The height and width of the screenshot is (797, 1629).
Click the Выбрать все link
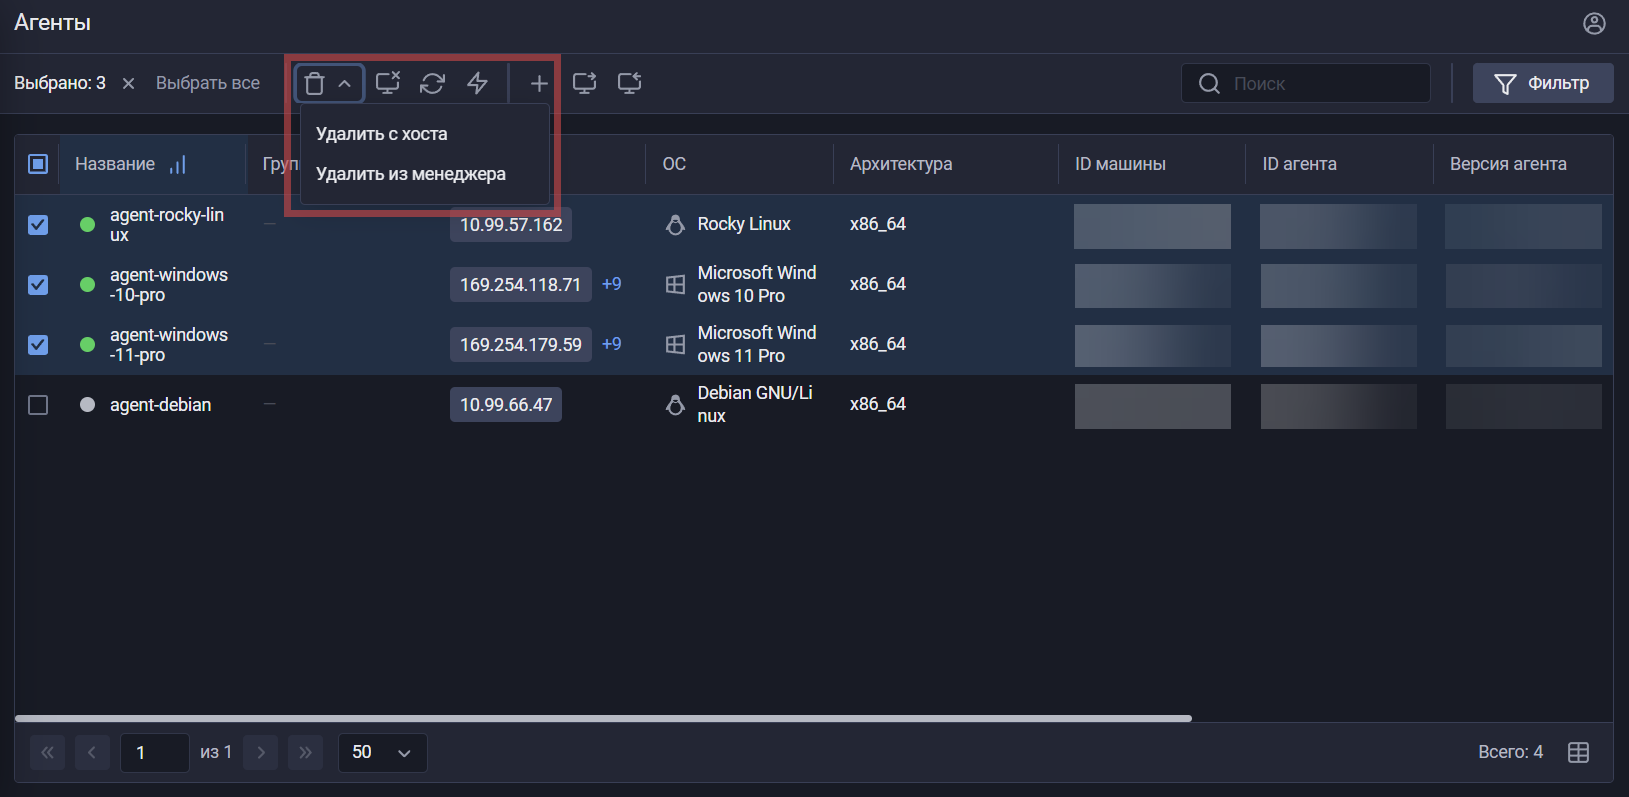pyautogui.click(x=208, y=83)
